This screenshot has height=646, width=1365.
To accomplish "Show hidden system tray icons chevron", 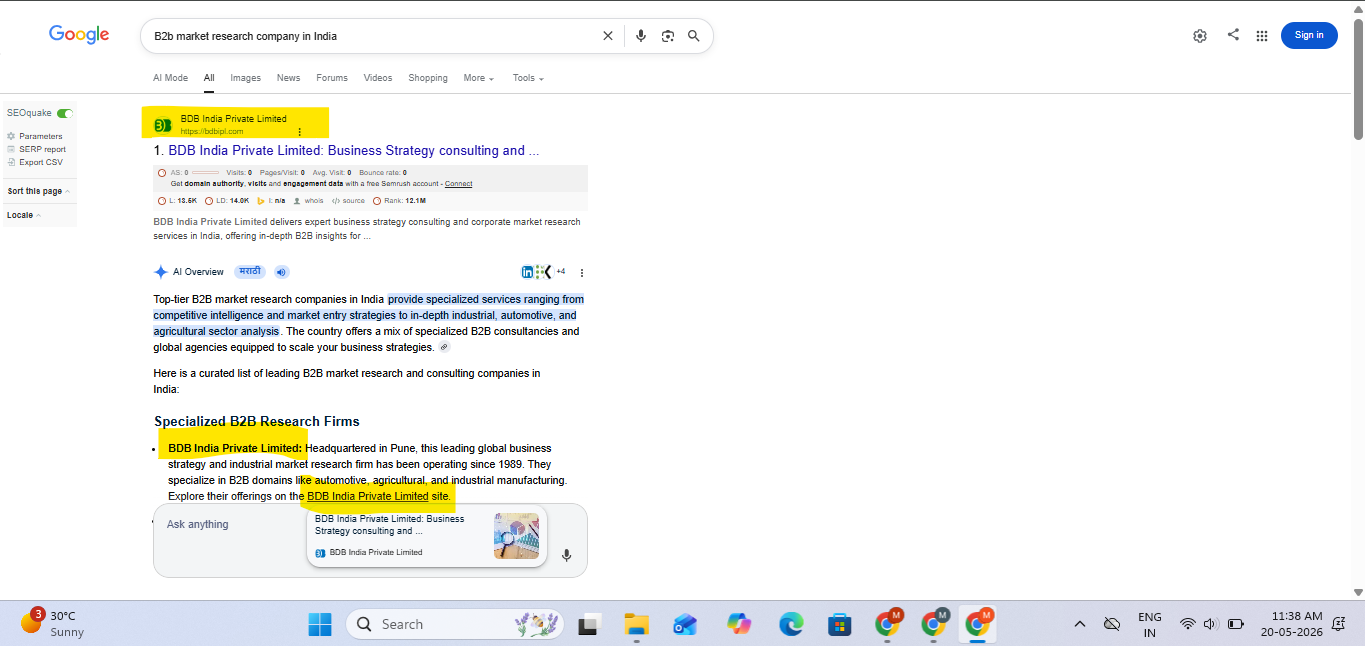I will tap(1080, 624).
